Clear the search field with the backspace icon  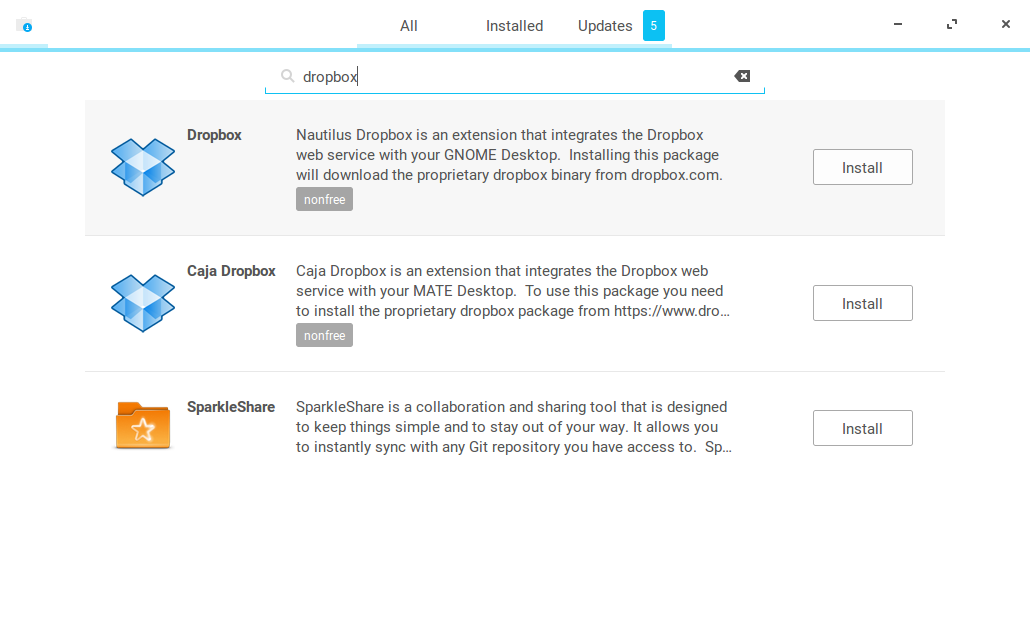pyautogui.click(x=742, y=76)
